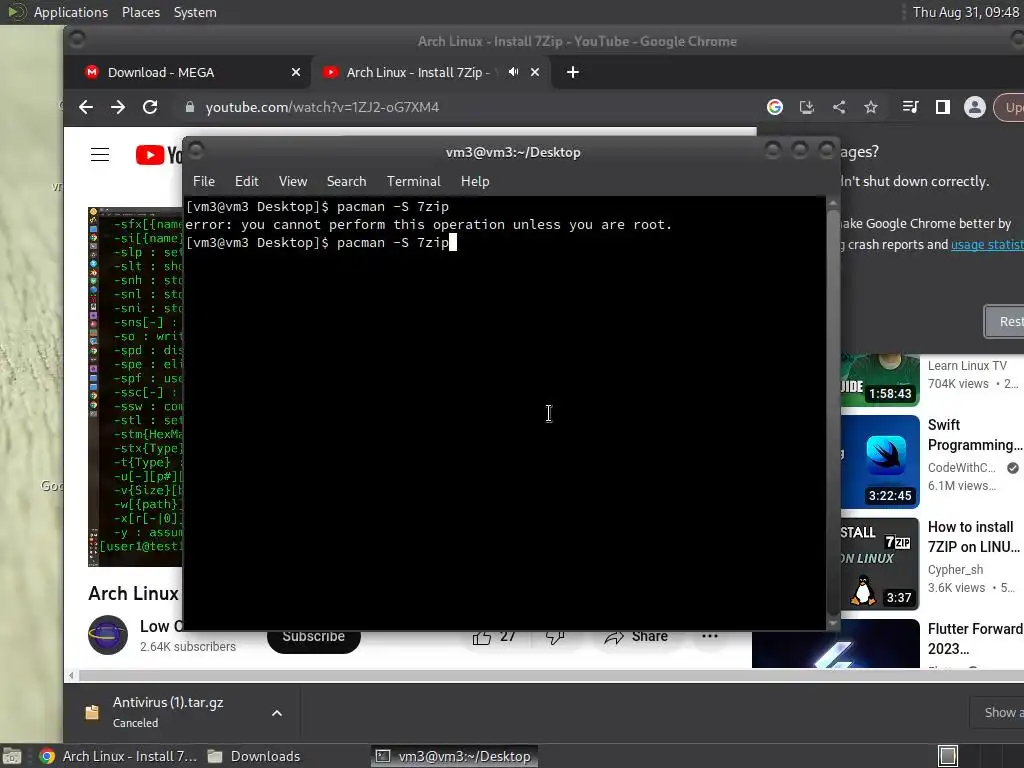This screenshot has width=1024, height=768.
Task: Click Show all downloads button
Action: [x=997, y=712]
